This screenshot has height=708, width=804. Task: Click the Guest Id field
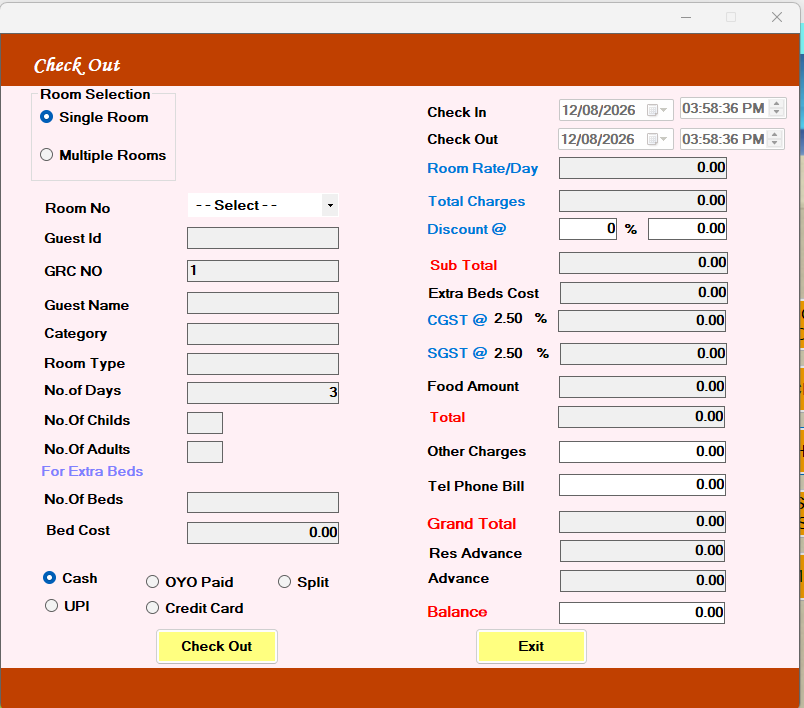click(263, 238)
